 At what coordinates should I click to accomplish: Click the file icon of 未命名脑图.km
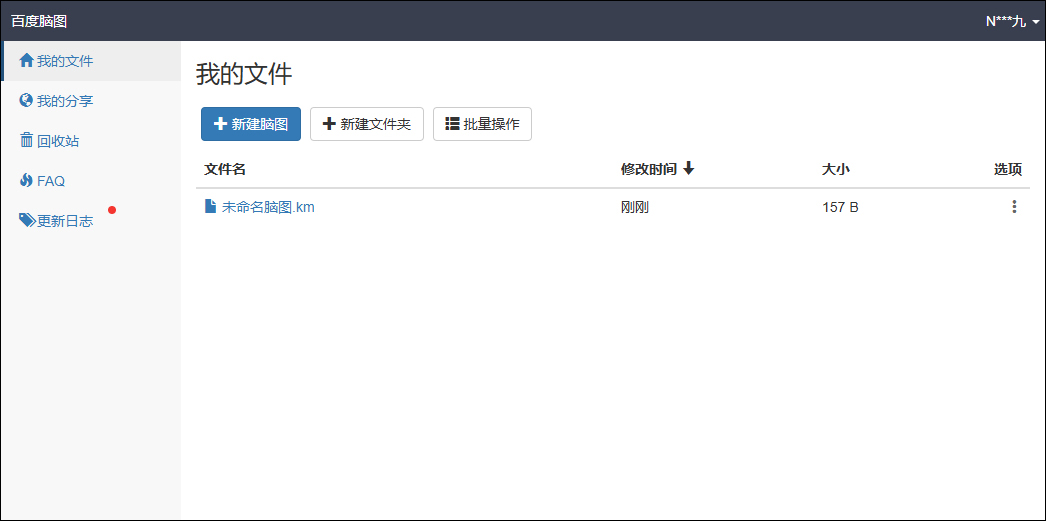[x=210, y=207]
